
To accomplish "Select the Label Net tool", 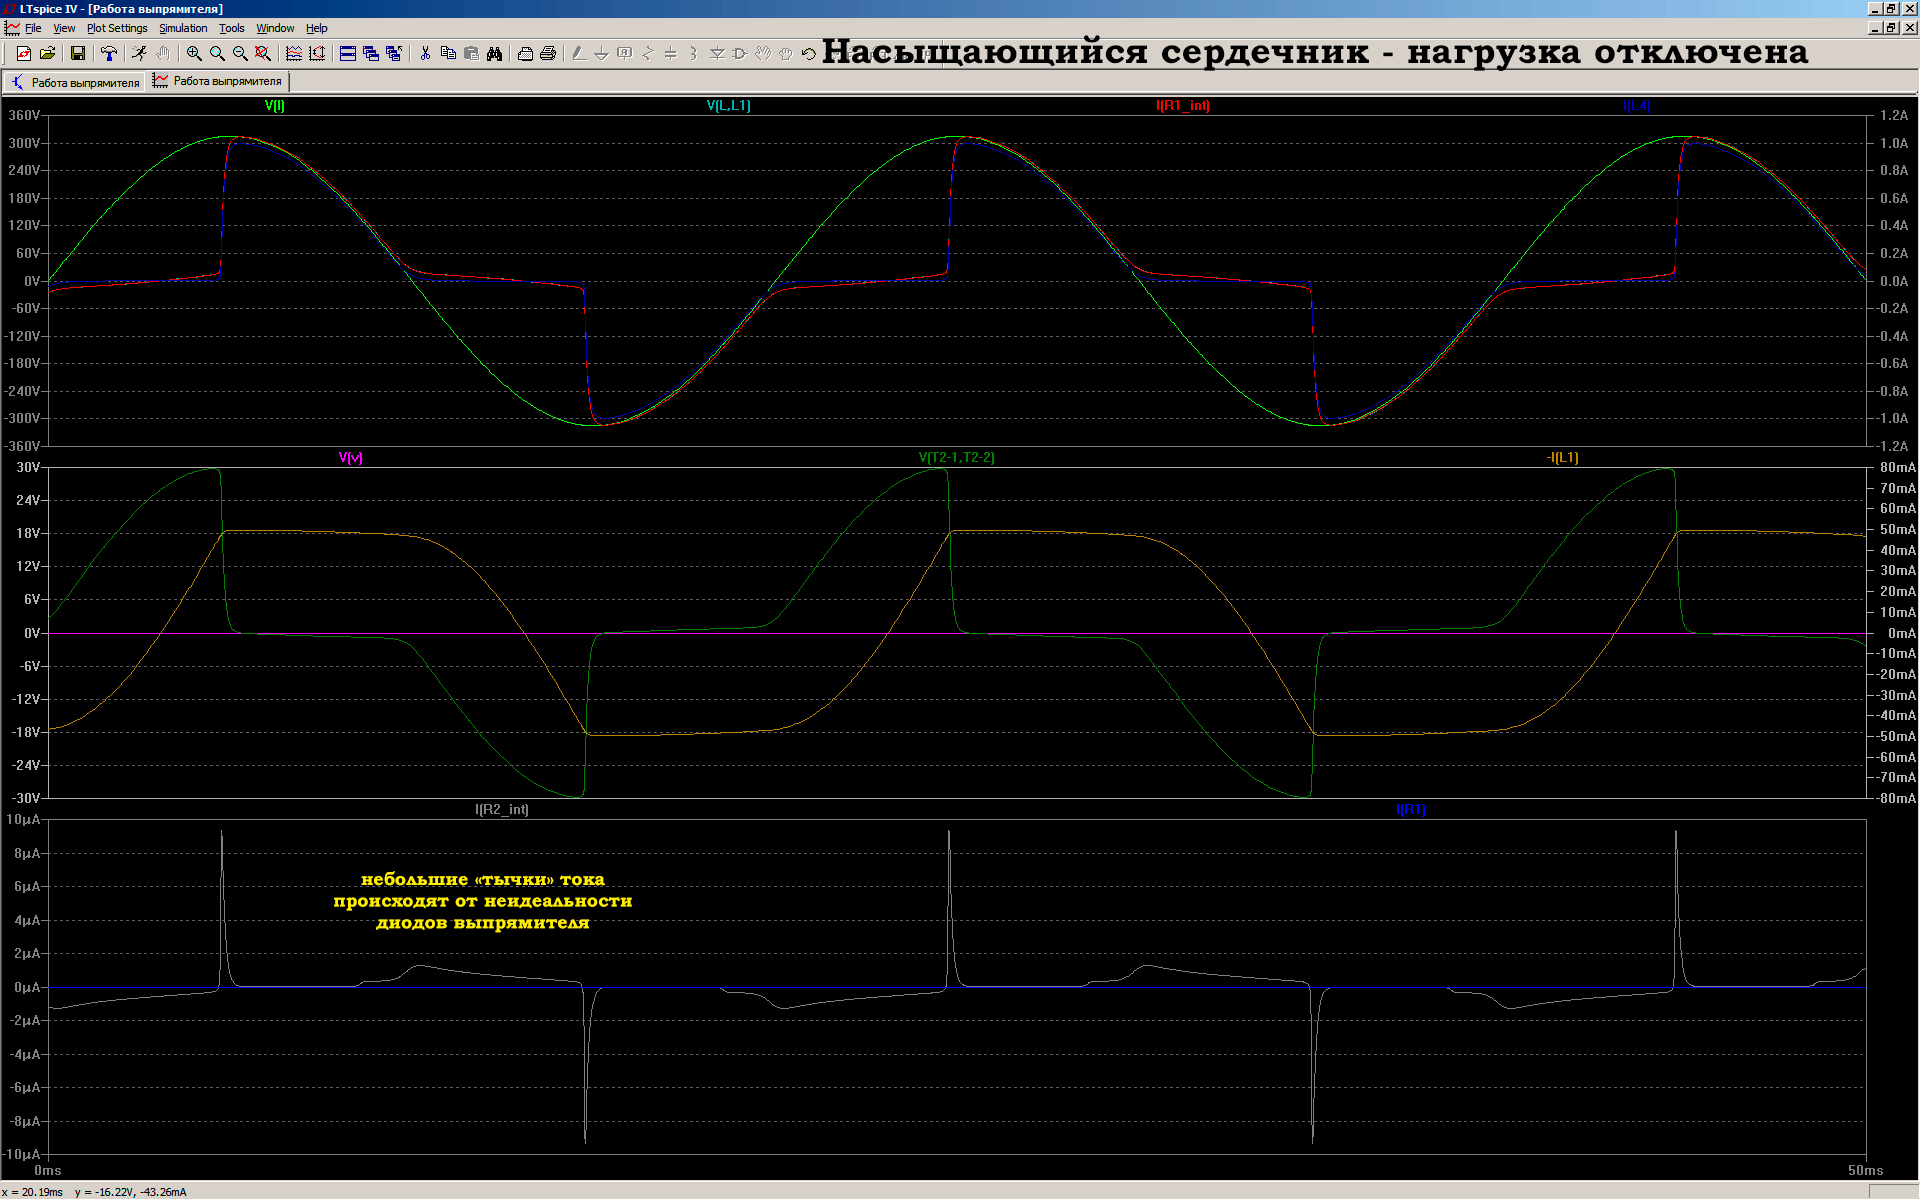I will (625, 54).
